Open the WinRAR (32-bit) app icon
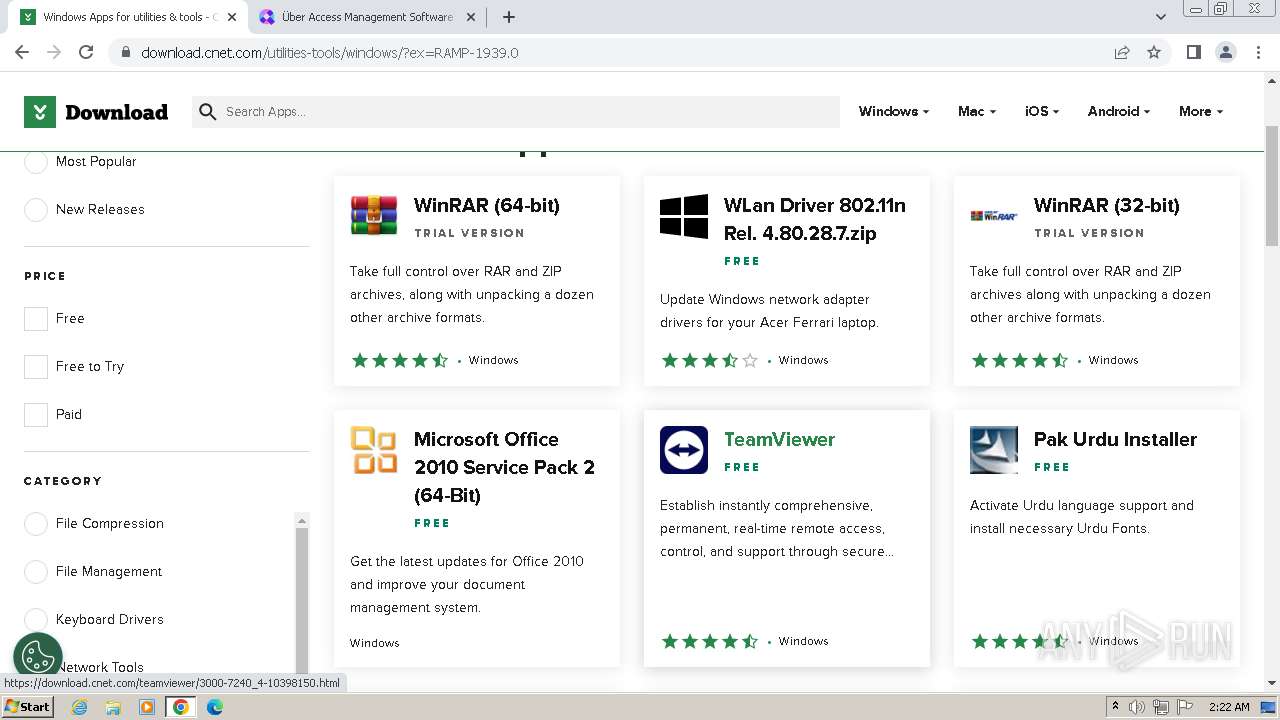This screenshot has height=720, width=1280. (x=994, y=215)
